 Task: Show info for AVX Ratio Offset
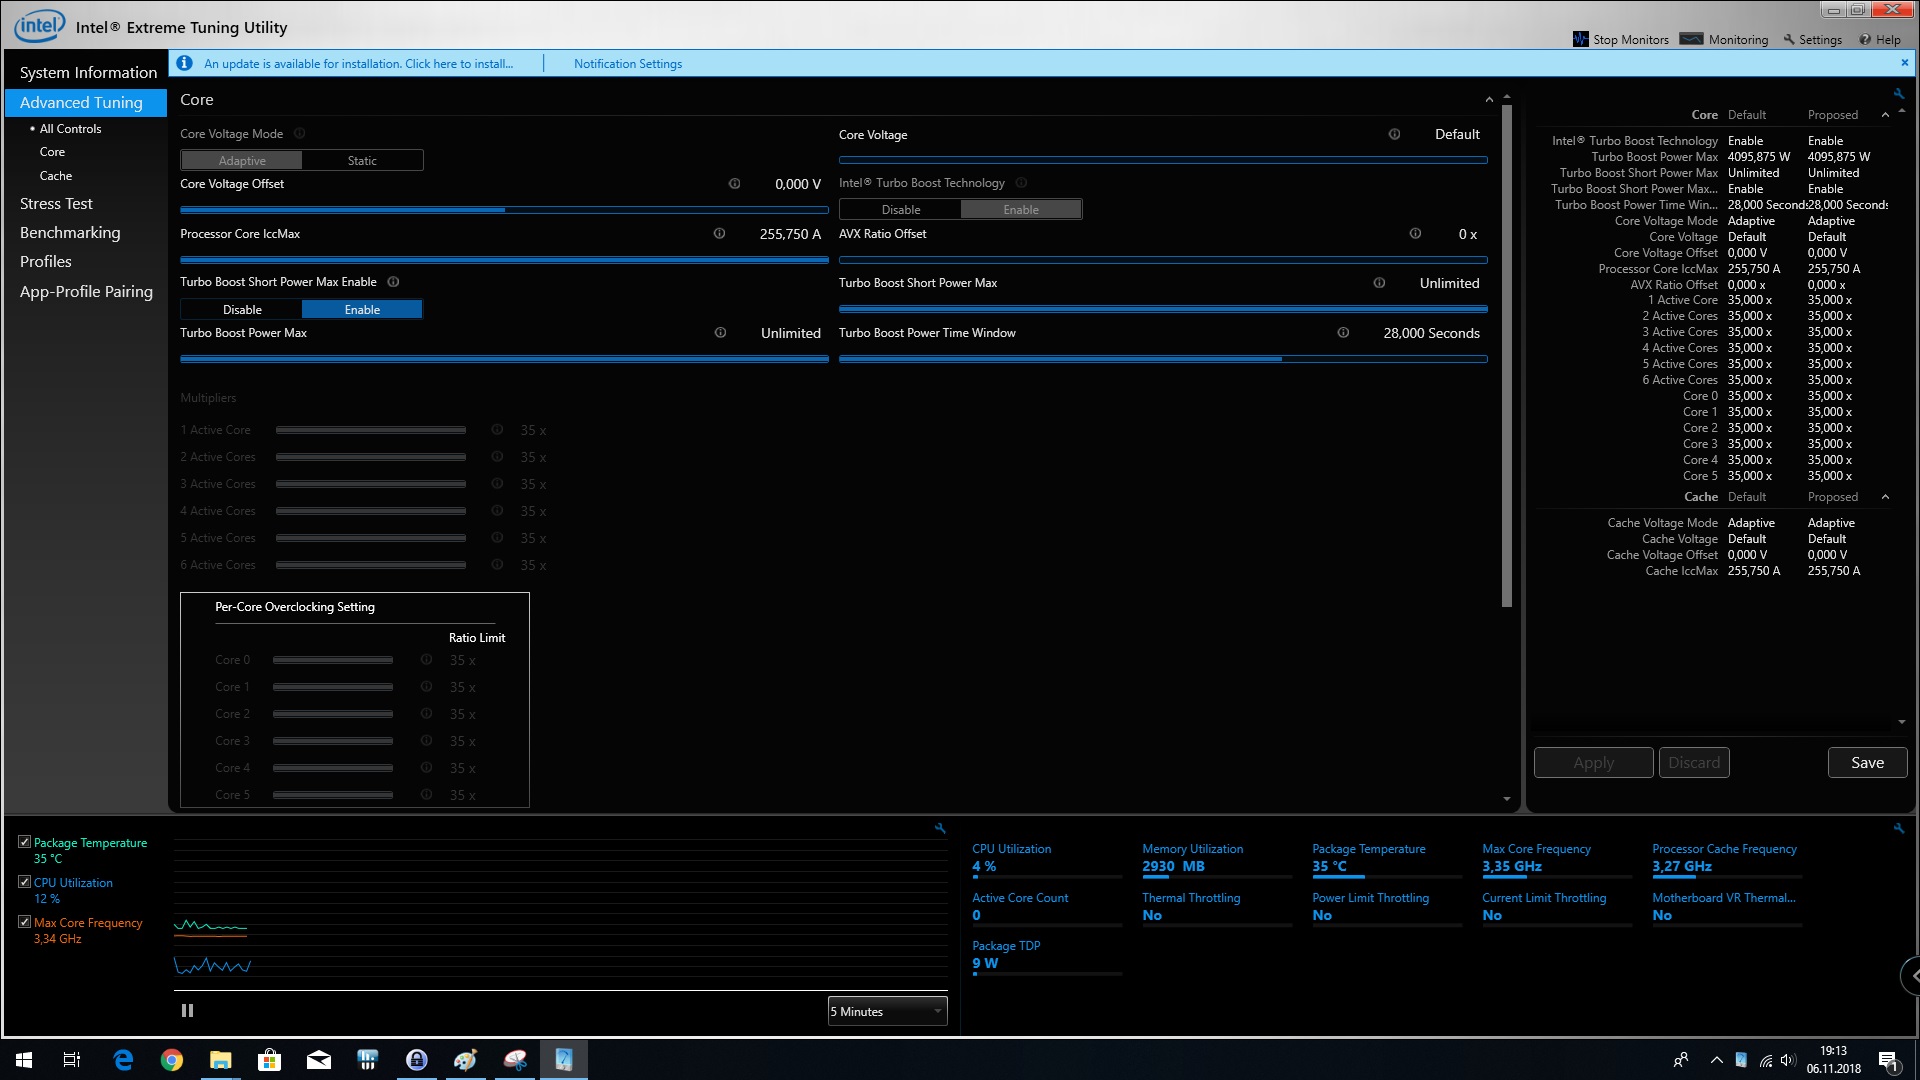(1415, 233)
